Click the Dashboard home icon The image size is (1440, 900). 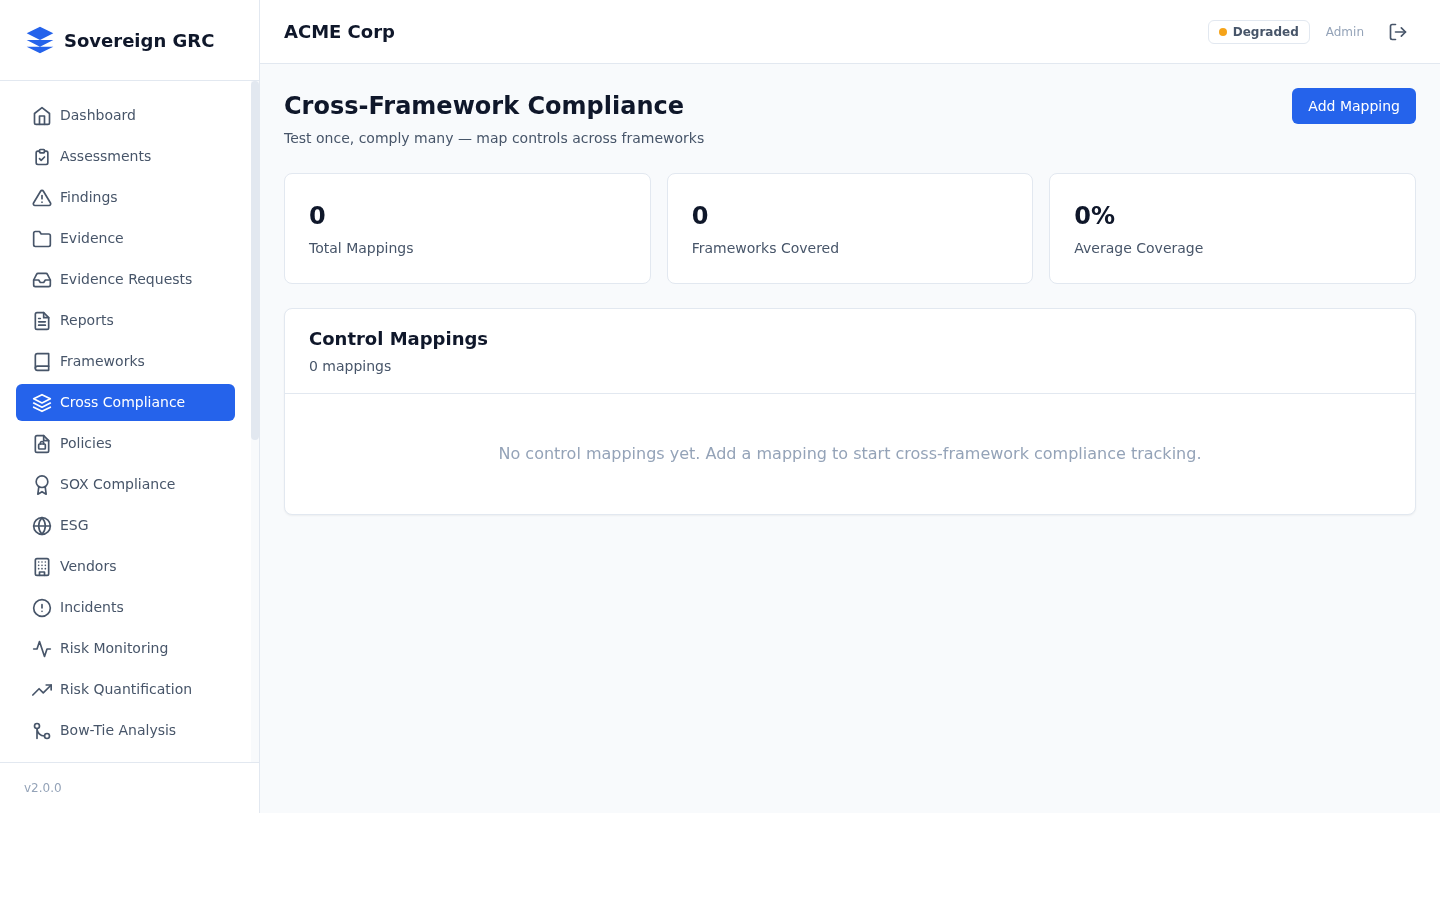point(42,115)
